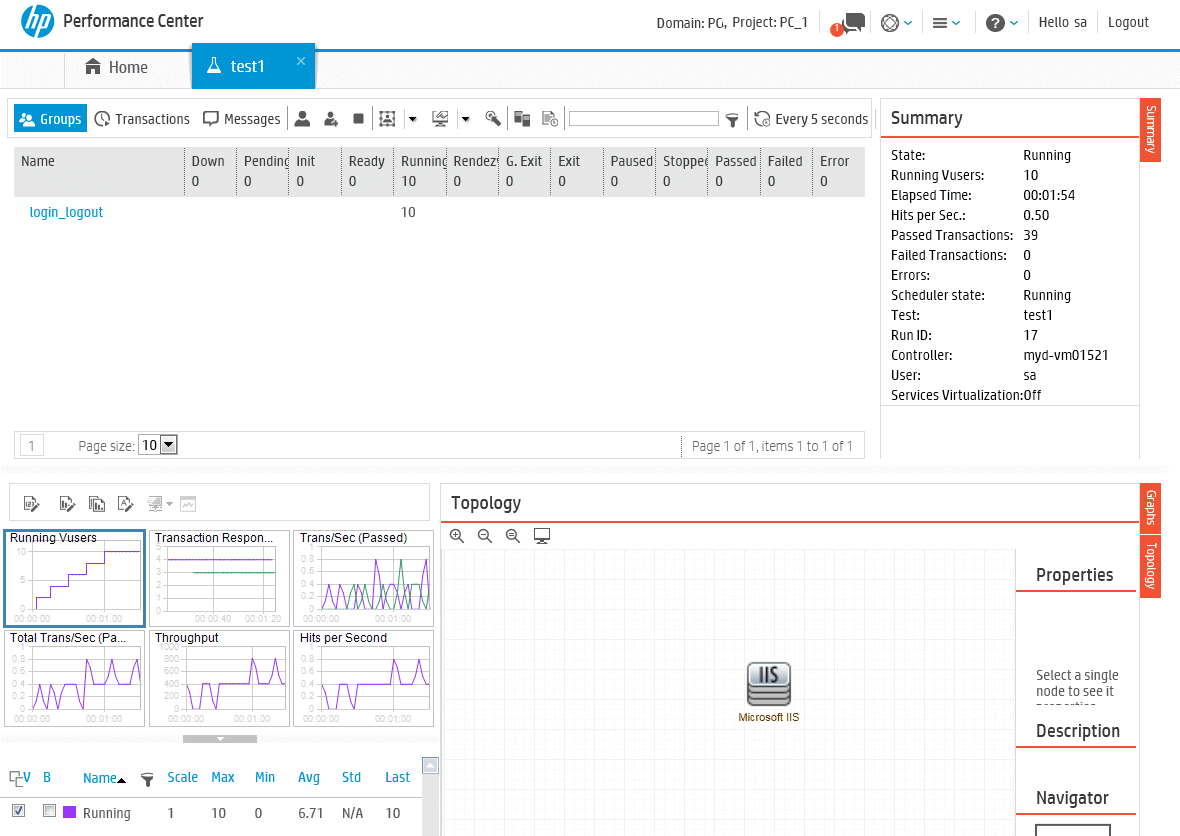Screen dimensions: 1180x836
Task: Open dropdown next to groups design icon
Action: (x=412, y=119)
